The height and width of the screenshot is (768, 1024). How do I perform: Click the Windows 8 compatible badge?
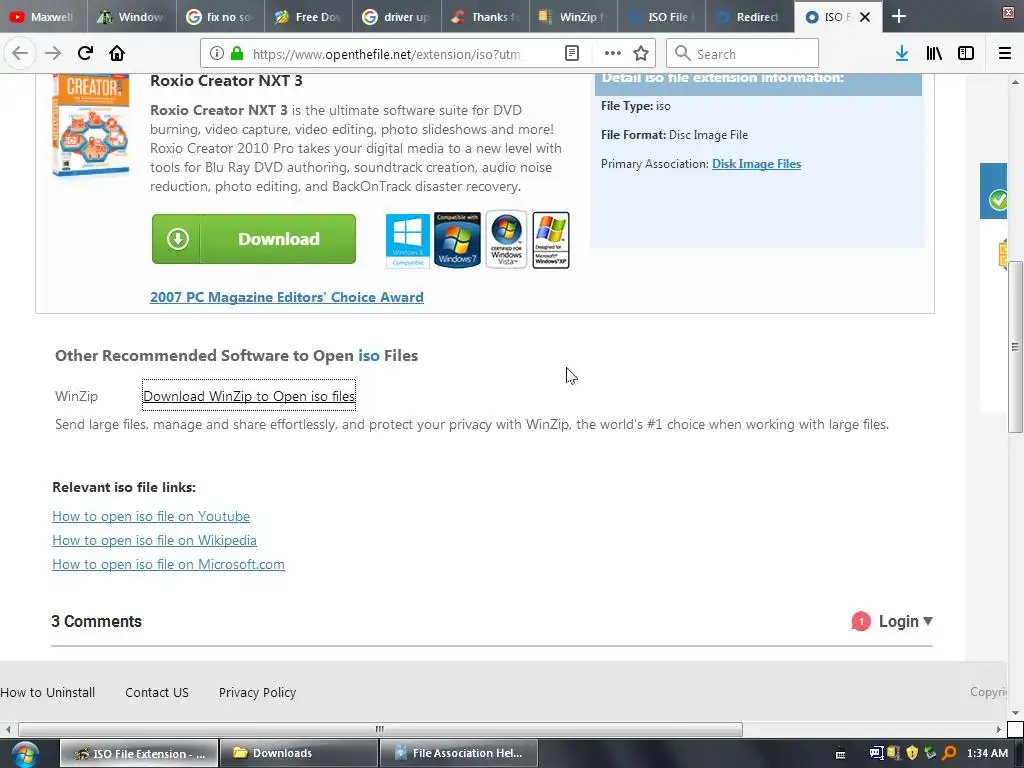(408, 240)
